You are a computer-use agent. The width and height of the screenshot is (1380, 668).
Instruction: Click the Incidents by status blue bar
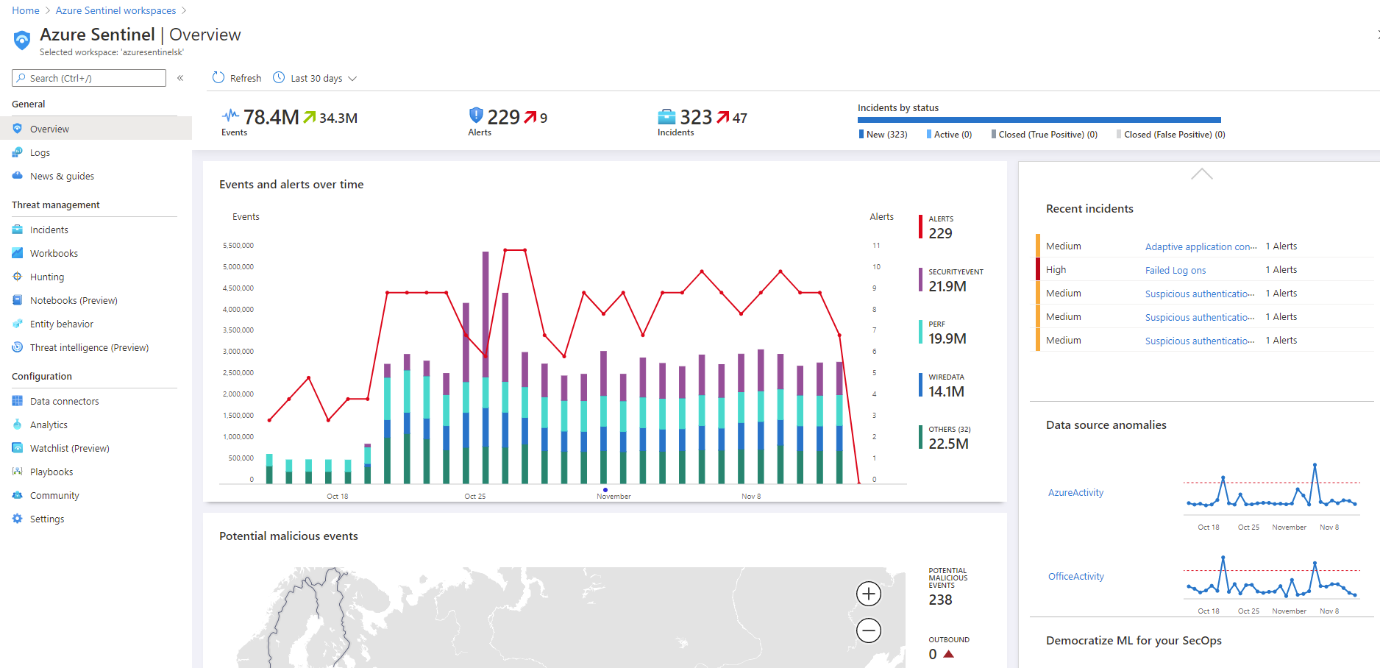(x=1039, y=120)
